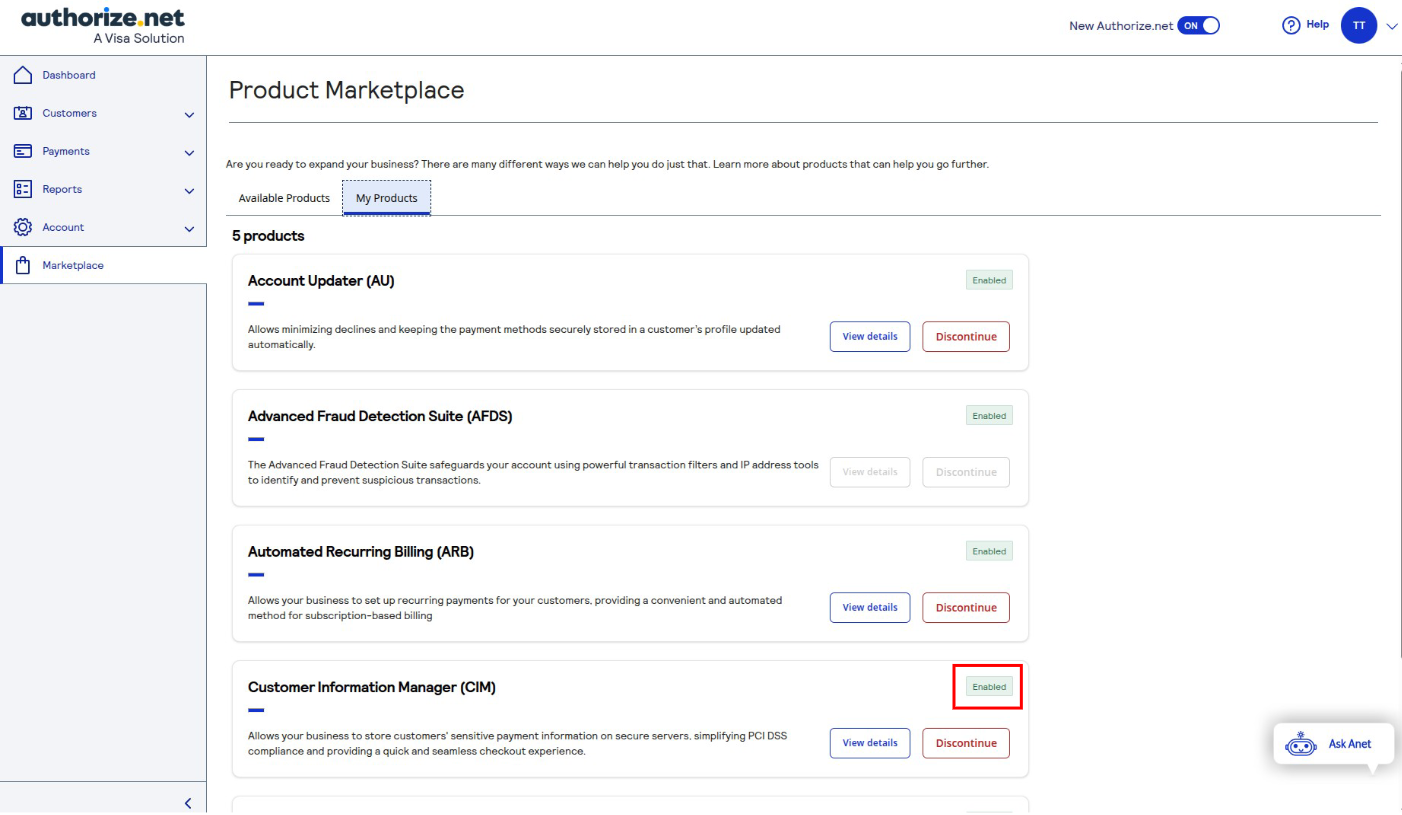Click the Help link
The height and width of the screenshot is (815, 1402).
(x=1317, y=24)
